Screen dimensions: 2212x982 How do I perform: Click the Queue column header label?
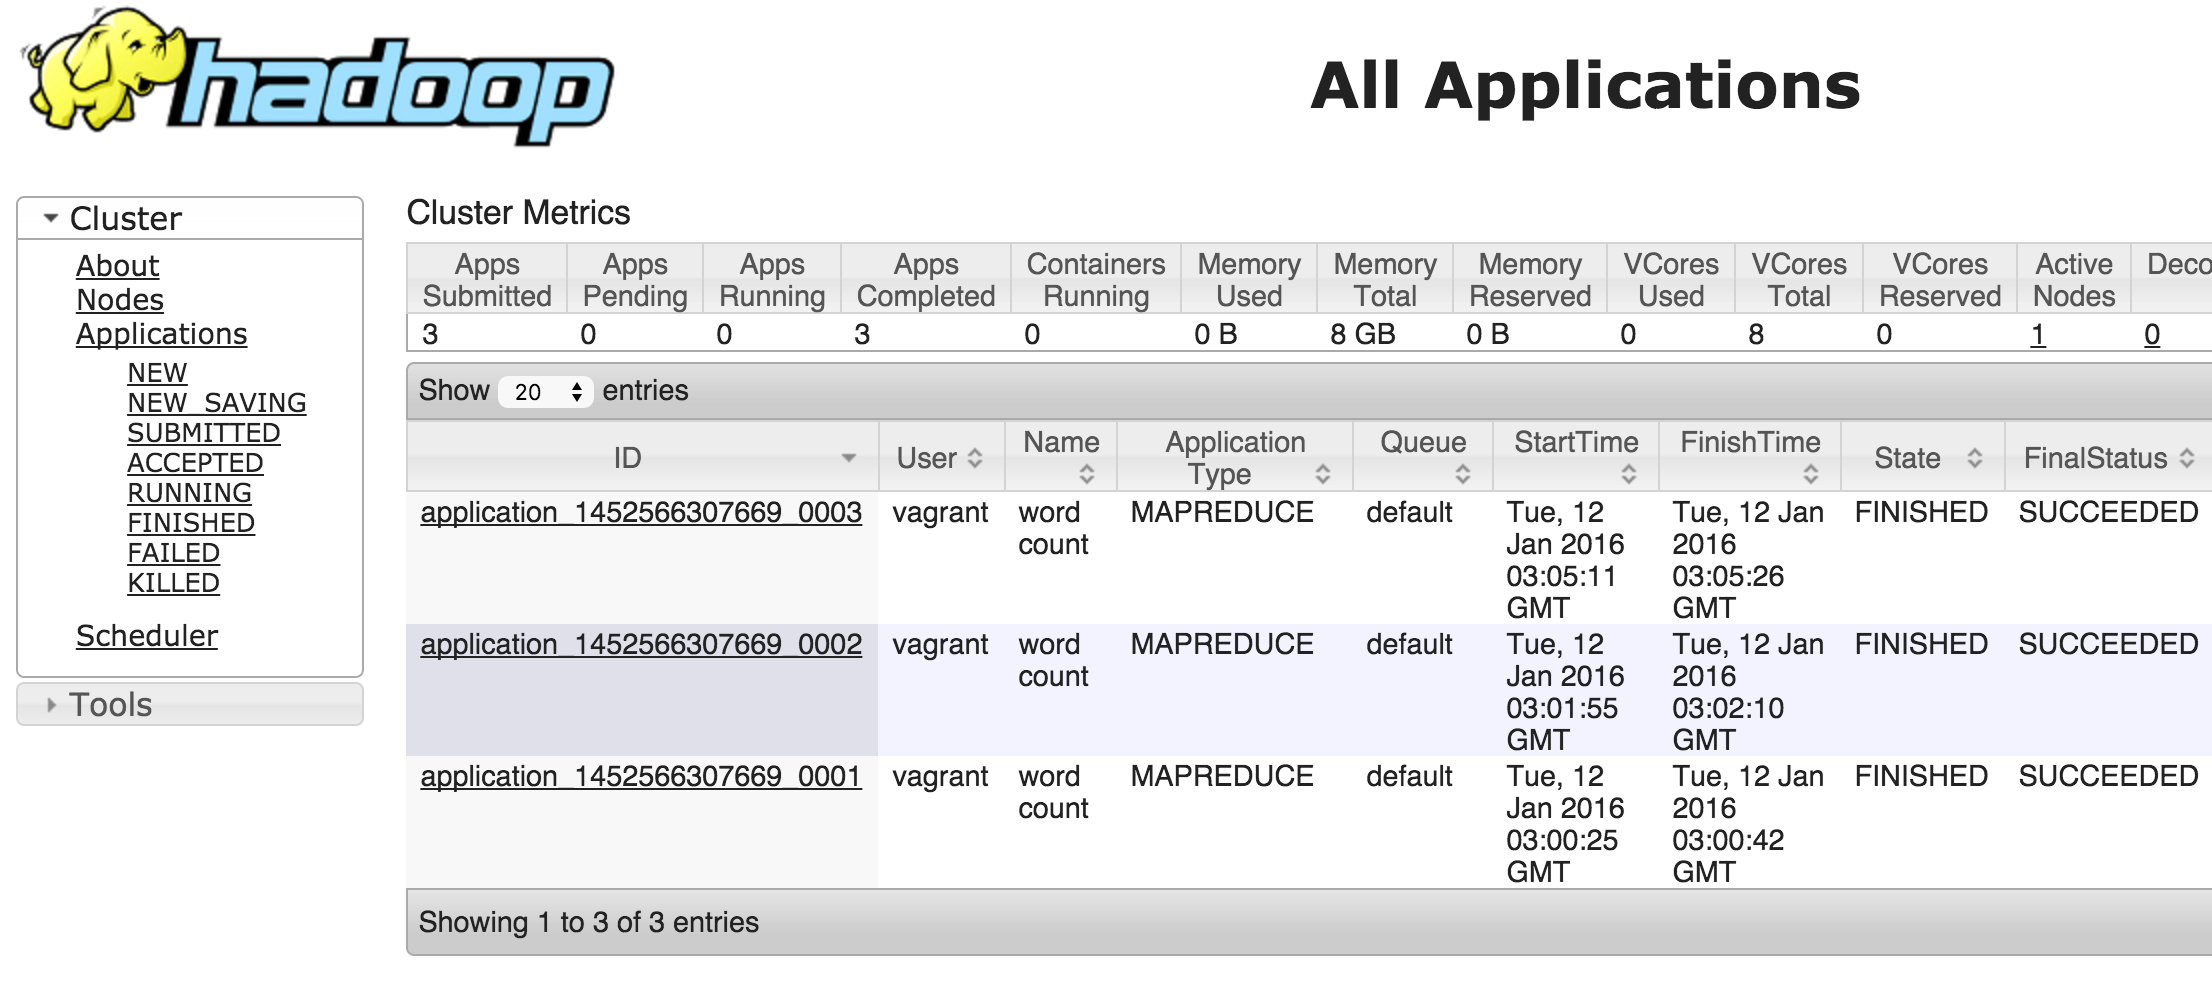(1423, 442)
